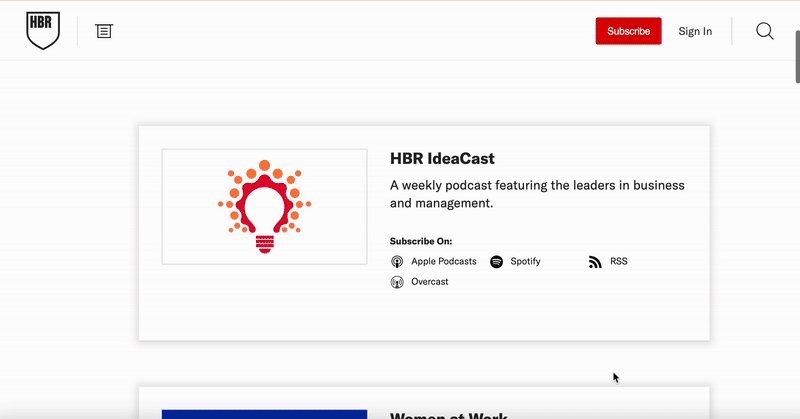Click the IdeaCast weekly podcast description

[537, 194]
